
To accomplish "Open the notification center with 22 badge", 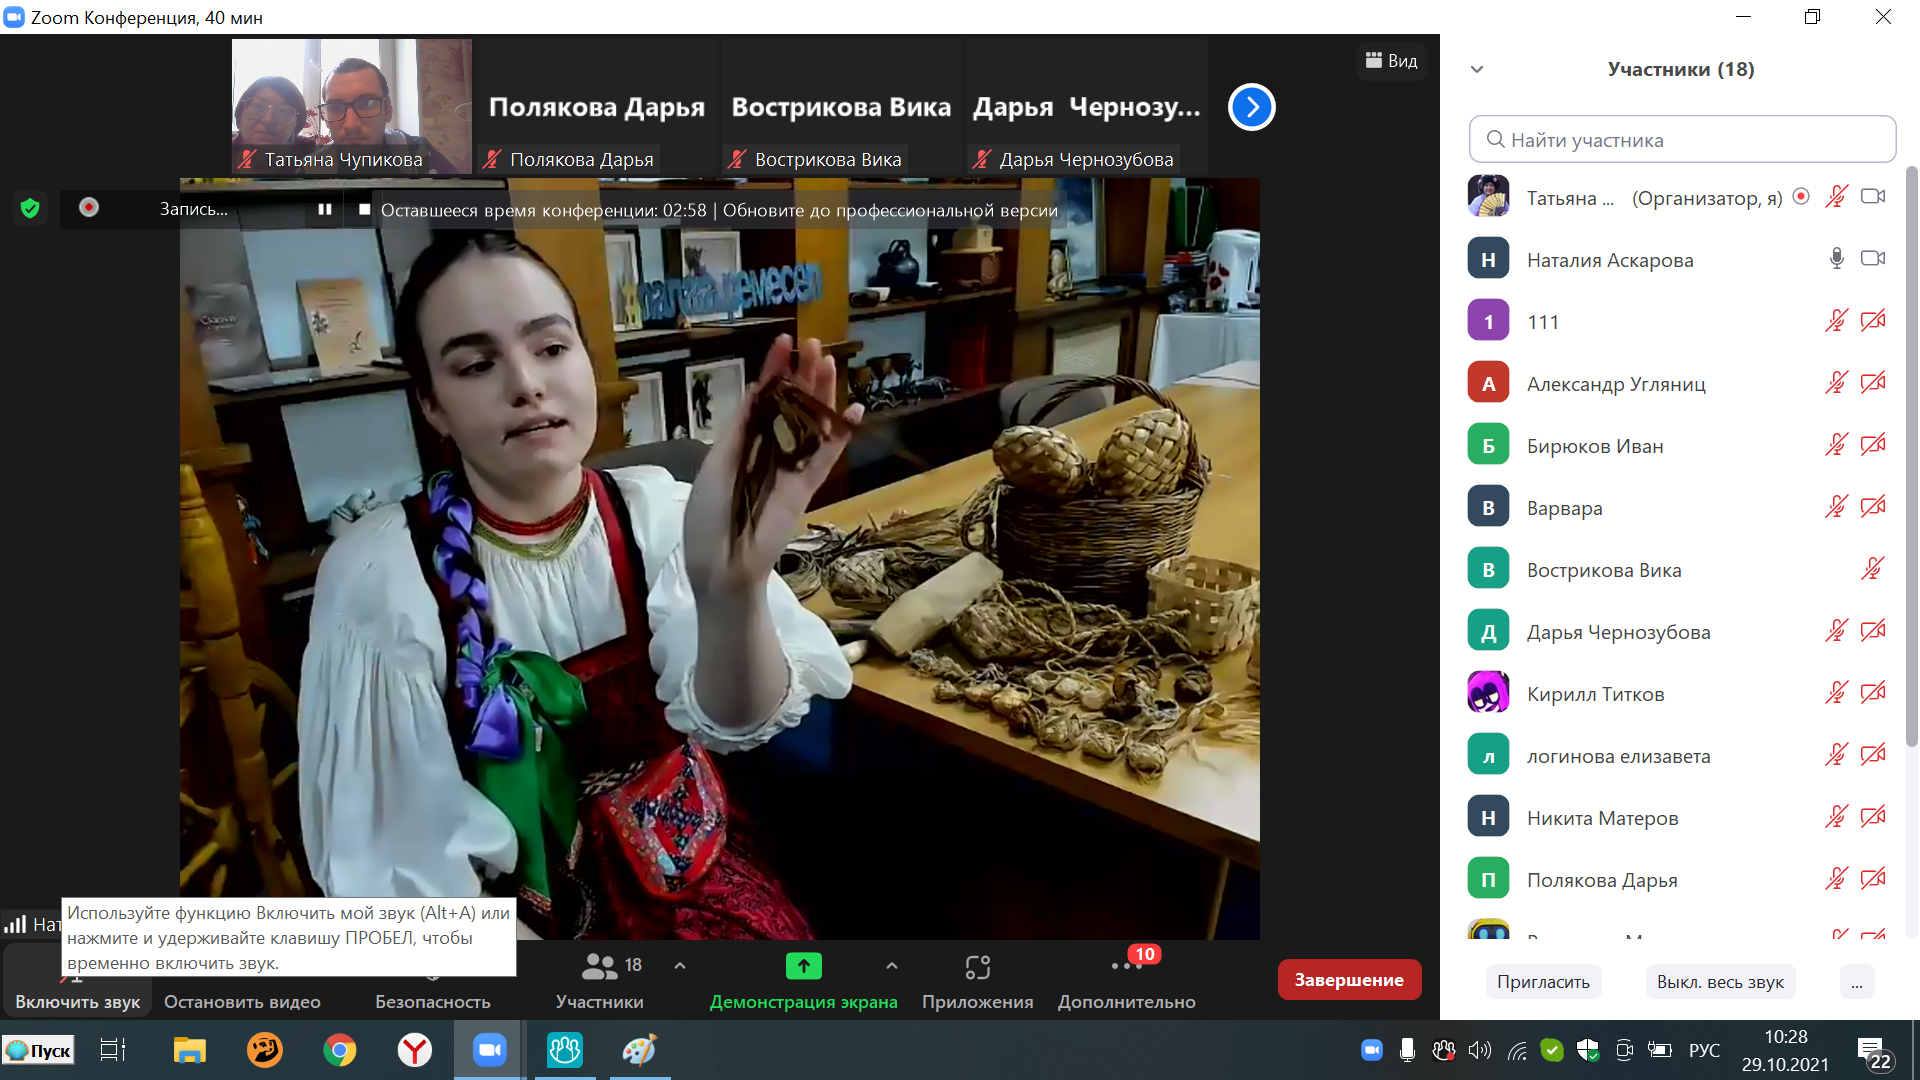I will click(x=1873, y=1052).
